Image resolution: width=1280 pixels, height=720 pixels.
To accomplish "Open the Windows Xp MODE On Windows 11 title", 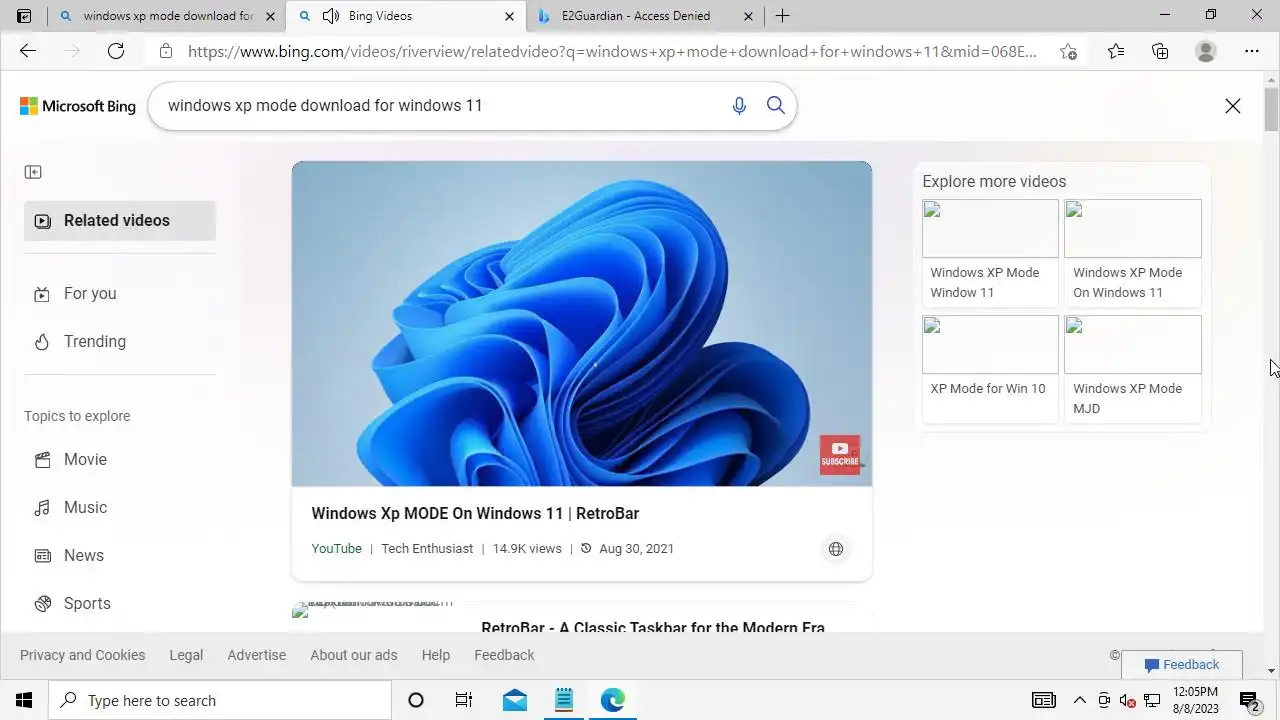I will point(475,513).
